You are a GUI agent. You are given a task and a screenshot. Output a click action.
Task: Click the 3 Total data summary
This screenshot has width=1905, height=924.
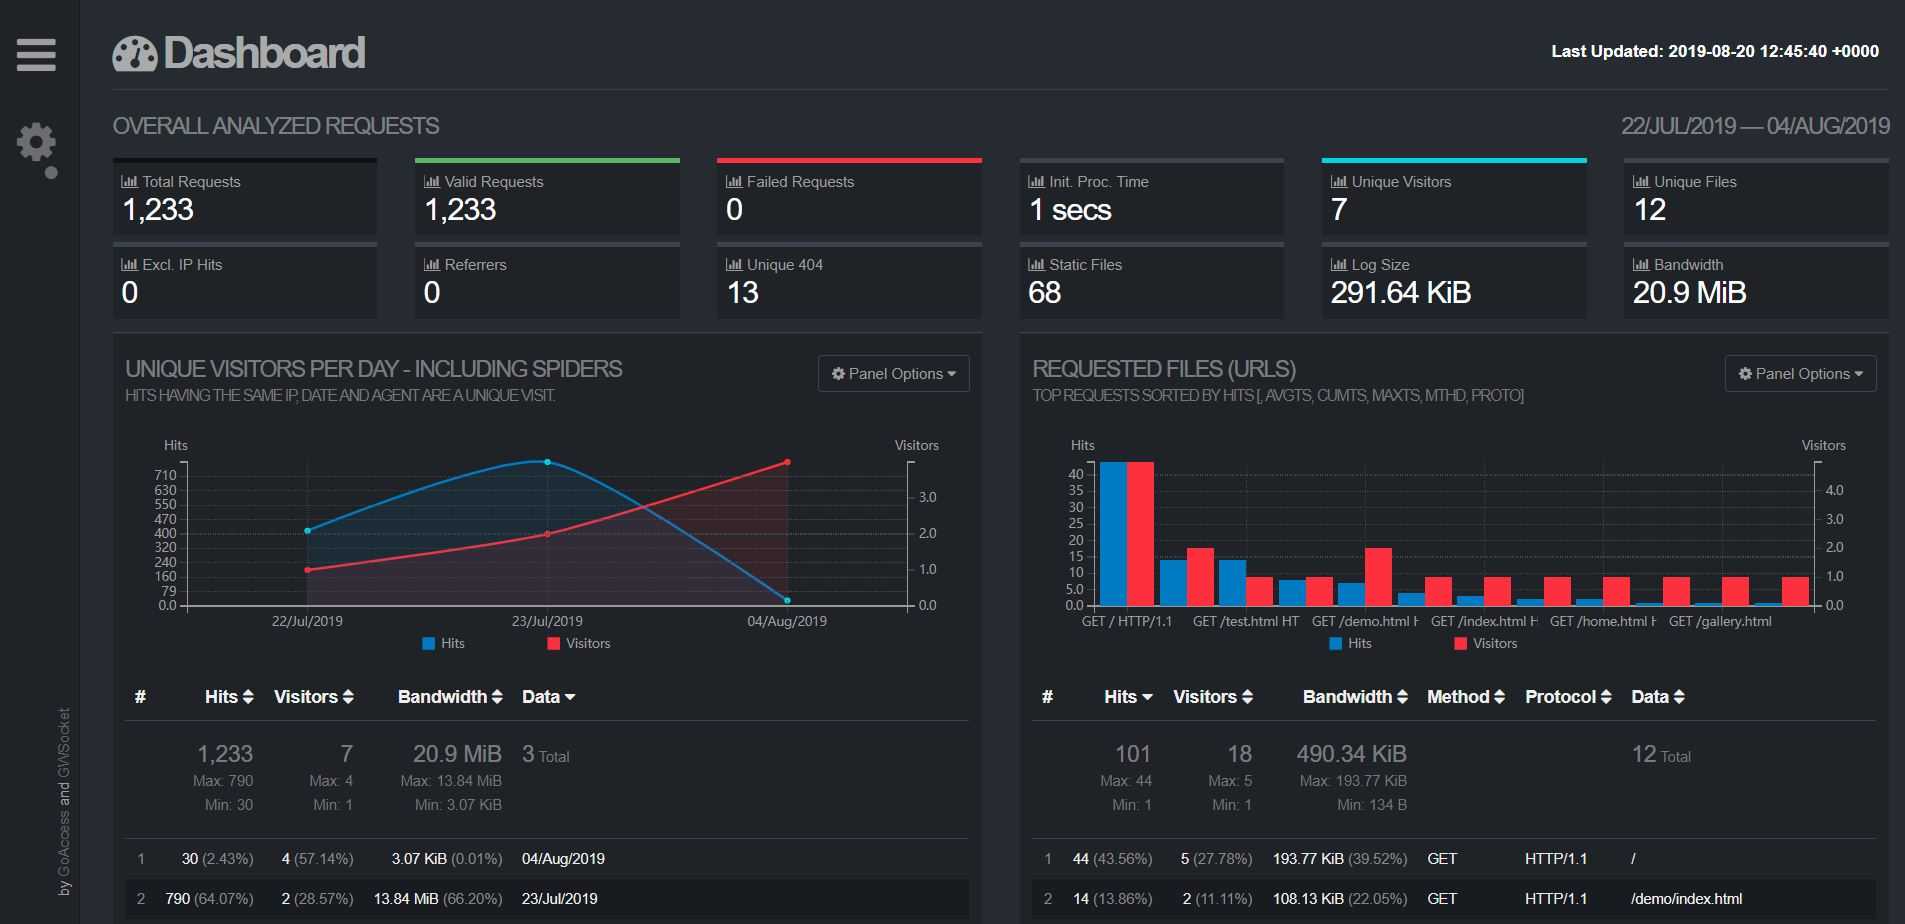point(545,755)
